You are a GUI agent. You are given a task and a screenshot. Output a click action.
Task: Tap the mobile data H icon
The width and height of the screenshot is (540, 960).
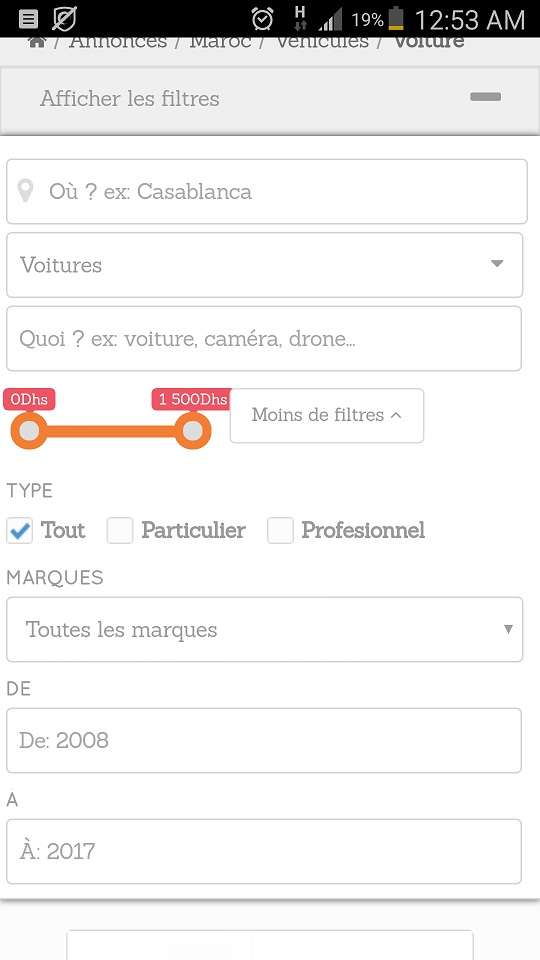pos(300,18)
